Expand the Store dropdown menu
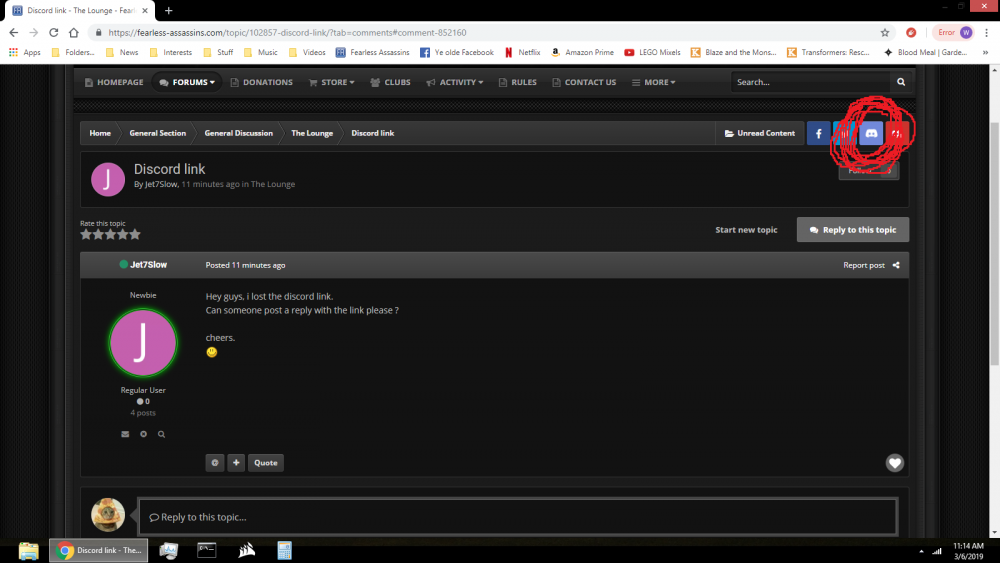The image size is (1000, 563). (x=332, y=82)
